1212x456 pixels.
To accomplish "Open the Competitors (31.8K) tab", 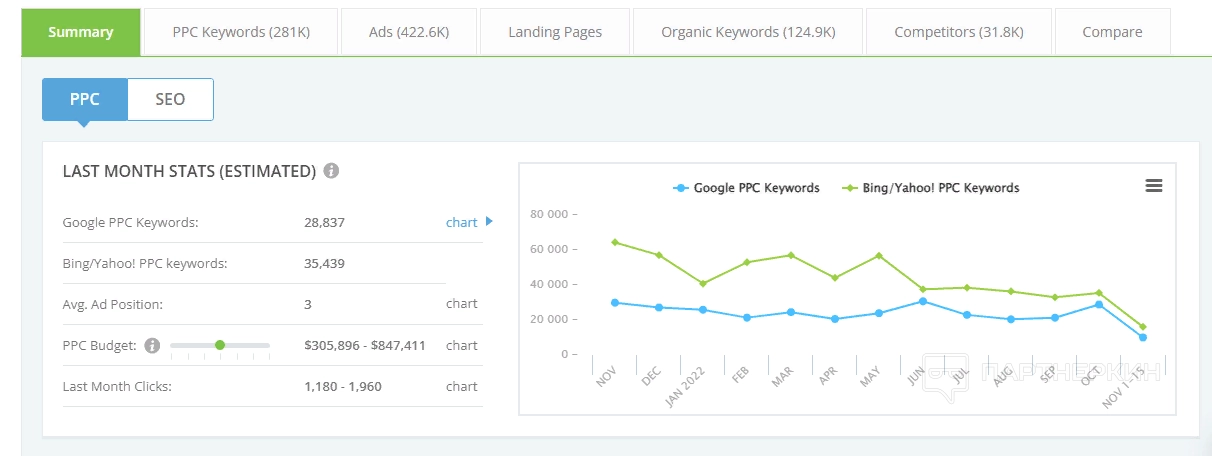I will 958,32.
